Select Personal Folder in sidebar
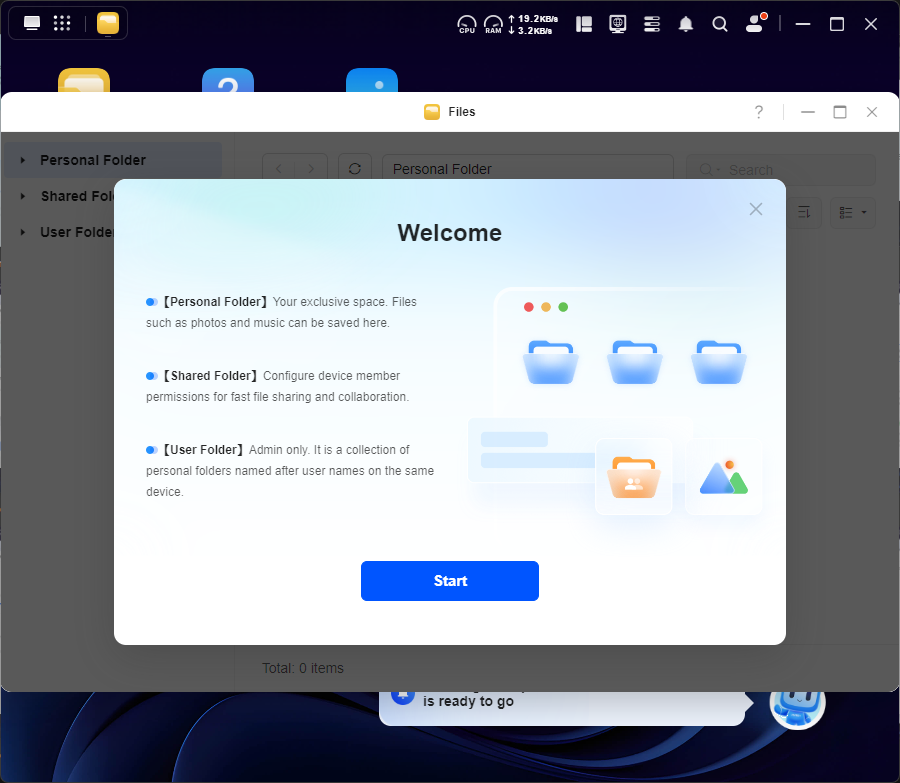 coord(93,160)
